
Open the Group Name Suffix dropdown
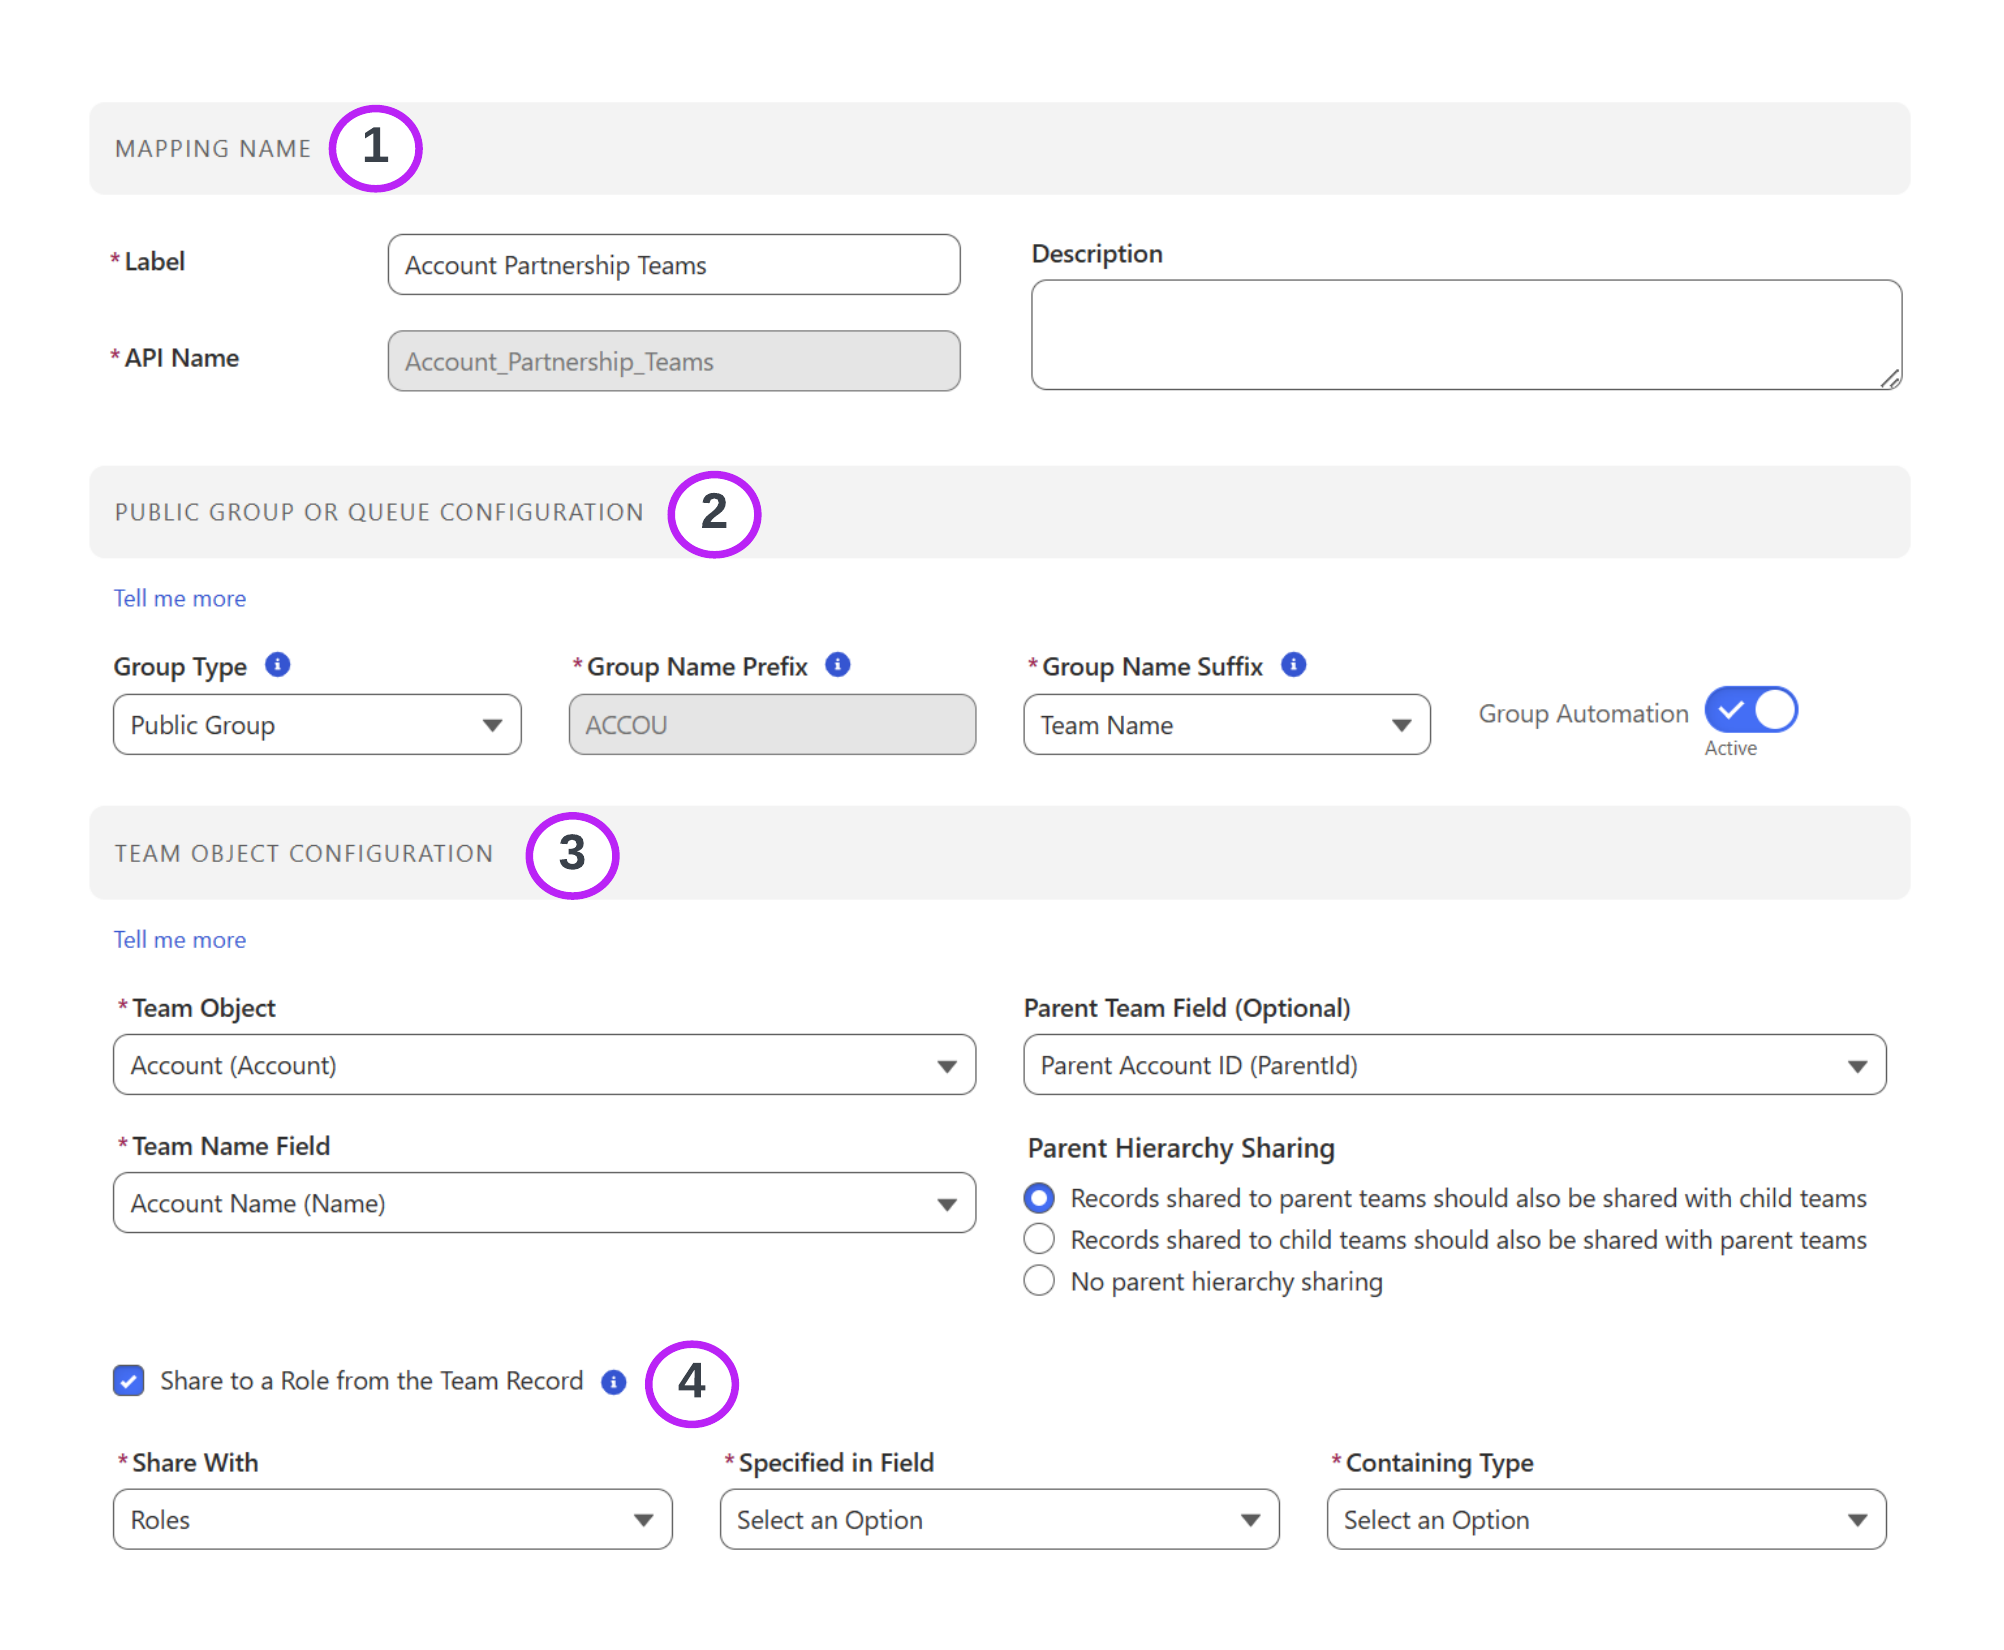[x=1227, y=725]
